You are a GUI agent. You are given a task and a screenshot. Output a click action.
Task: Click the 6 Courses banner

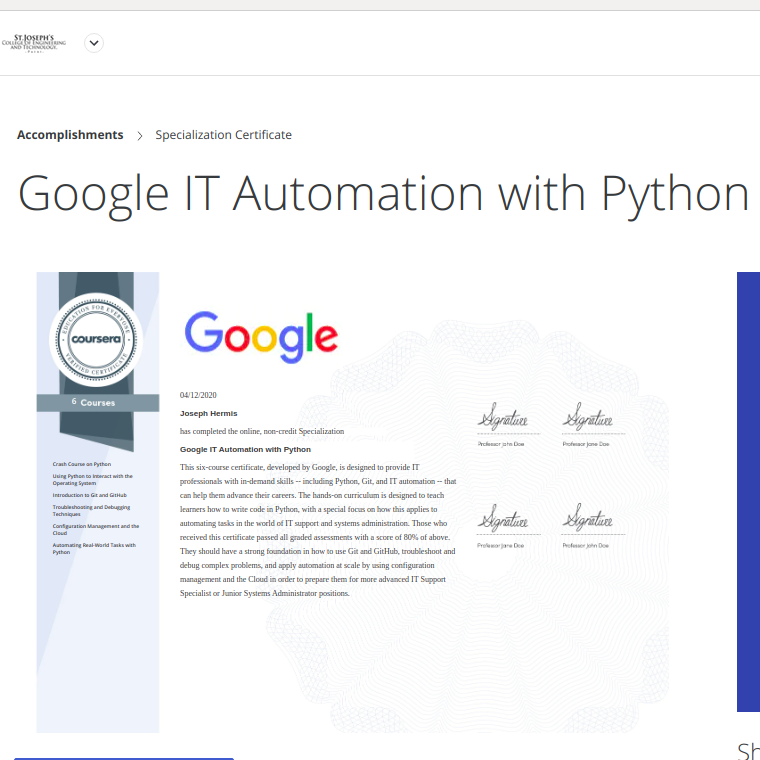[x=98, y=403]
